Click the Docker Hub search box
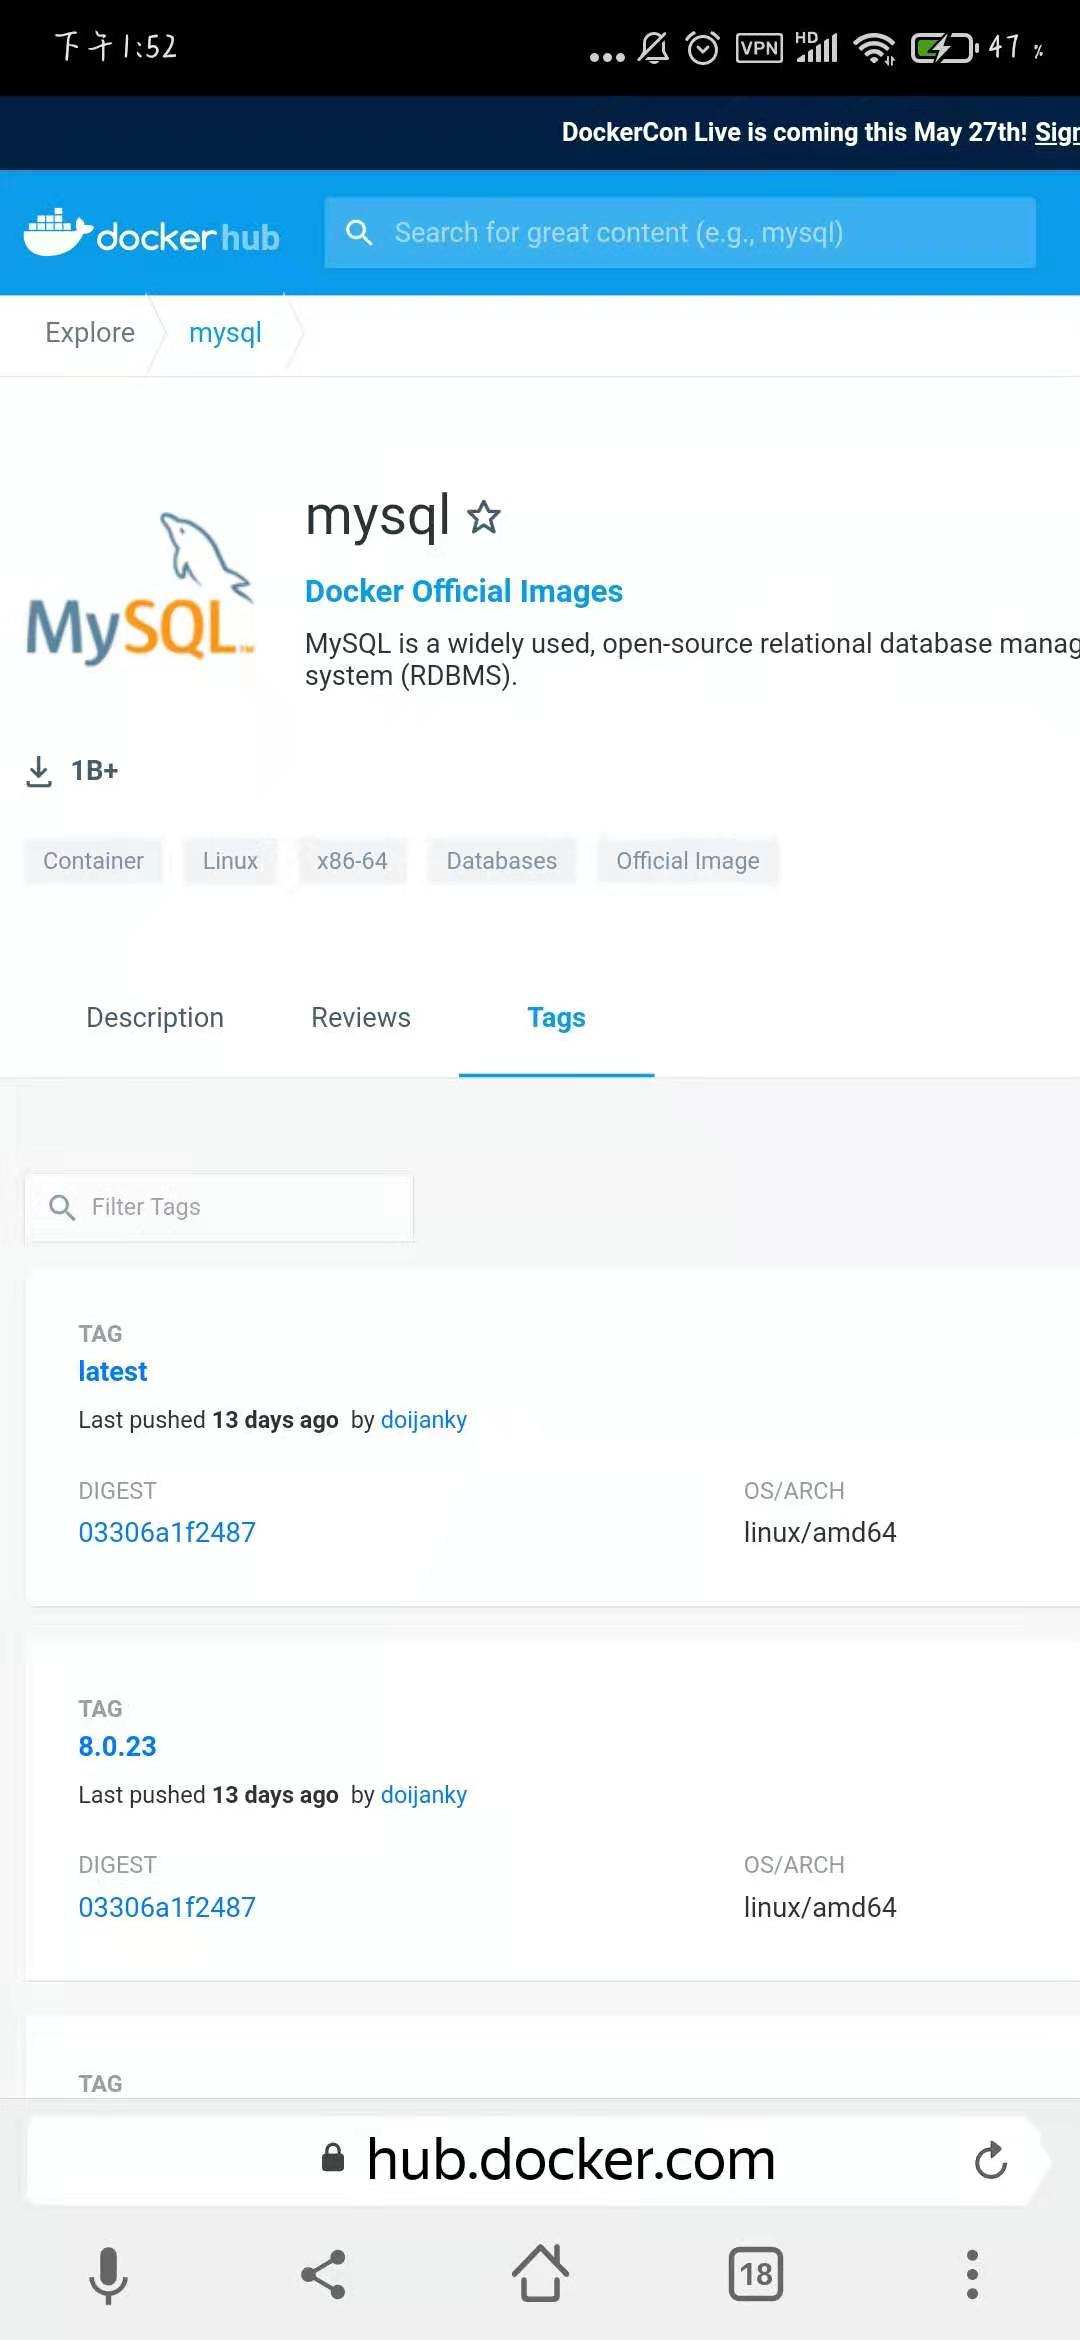This screenshot has height=2340, width=1080. pyautogui.click(x=680, y=233)
